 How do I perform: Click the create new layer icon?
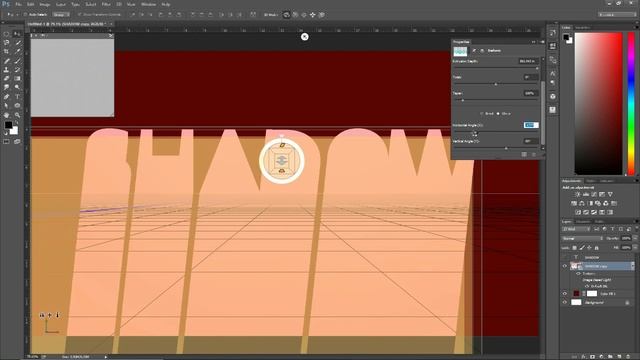[620, 357]
